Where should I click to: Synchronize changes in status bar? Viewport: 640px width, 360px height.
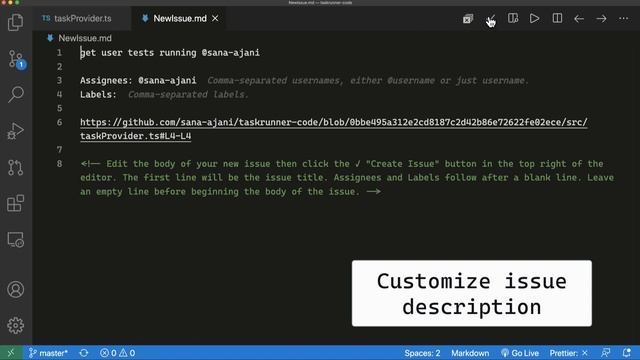coord(84,353)
